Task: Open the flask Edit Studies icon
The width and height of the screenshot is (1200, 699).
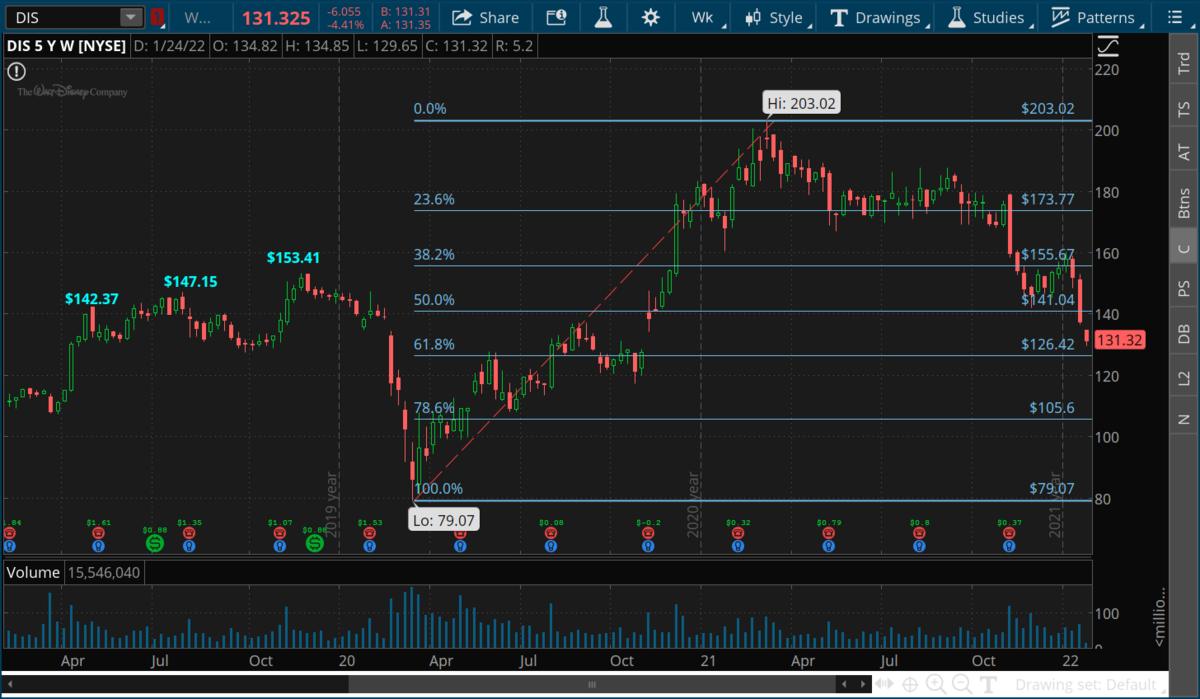Action: point(603,17)
